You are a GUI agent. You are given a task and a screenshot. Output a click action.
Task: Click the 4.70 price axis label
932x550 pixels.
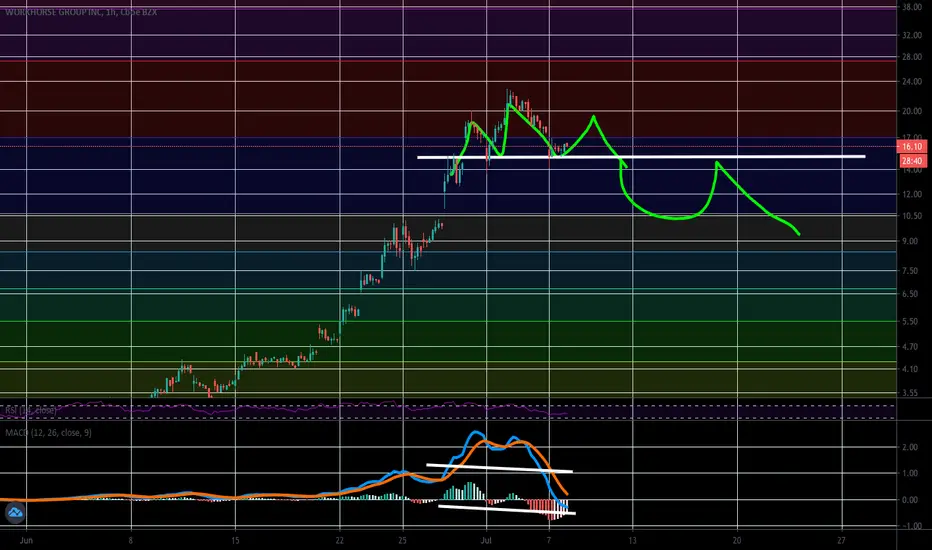[x=910, y=347]
